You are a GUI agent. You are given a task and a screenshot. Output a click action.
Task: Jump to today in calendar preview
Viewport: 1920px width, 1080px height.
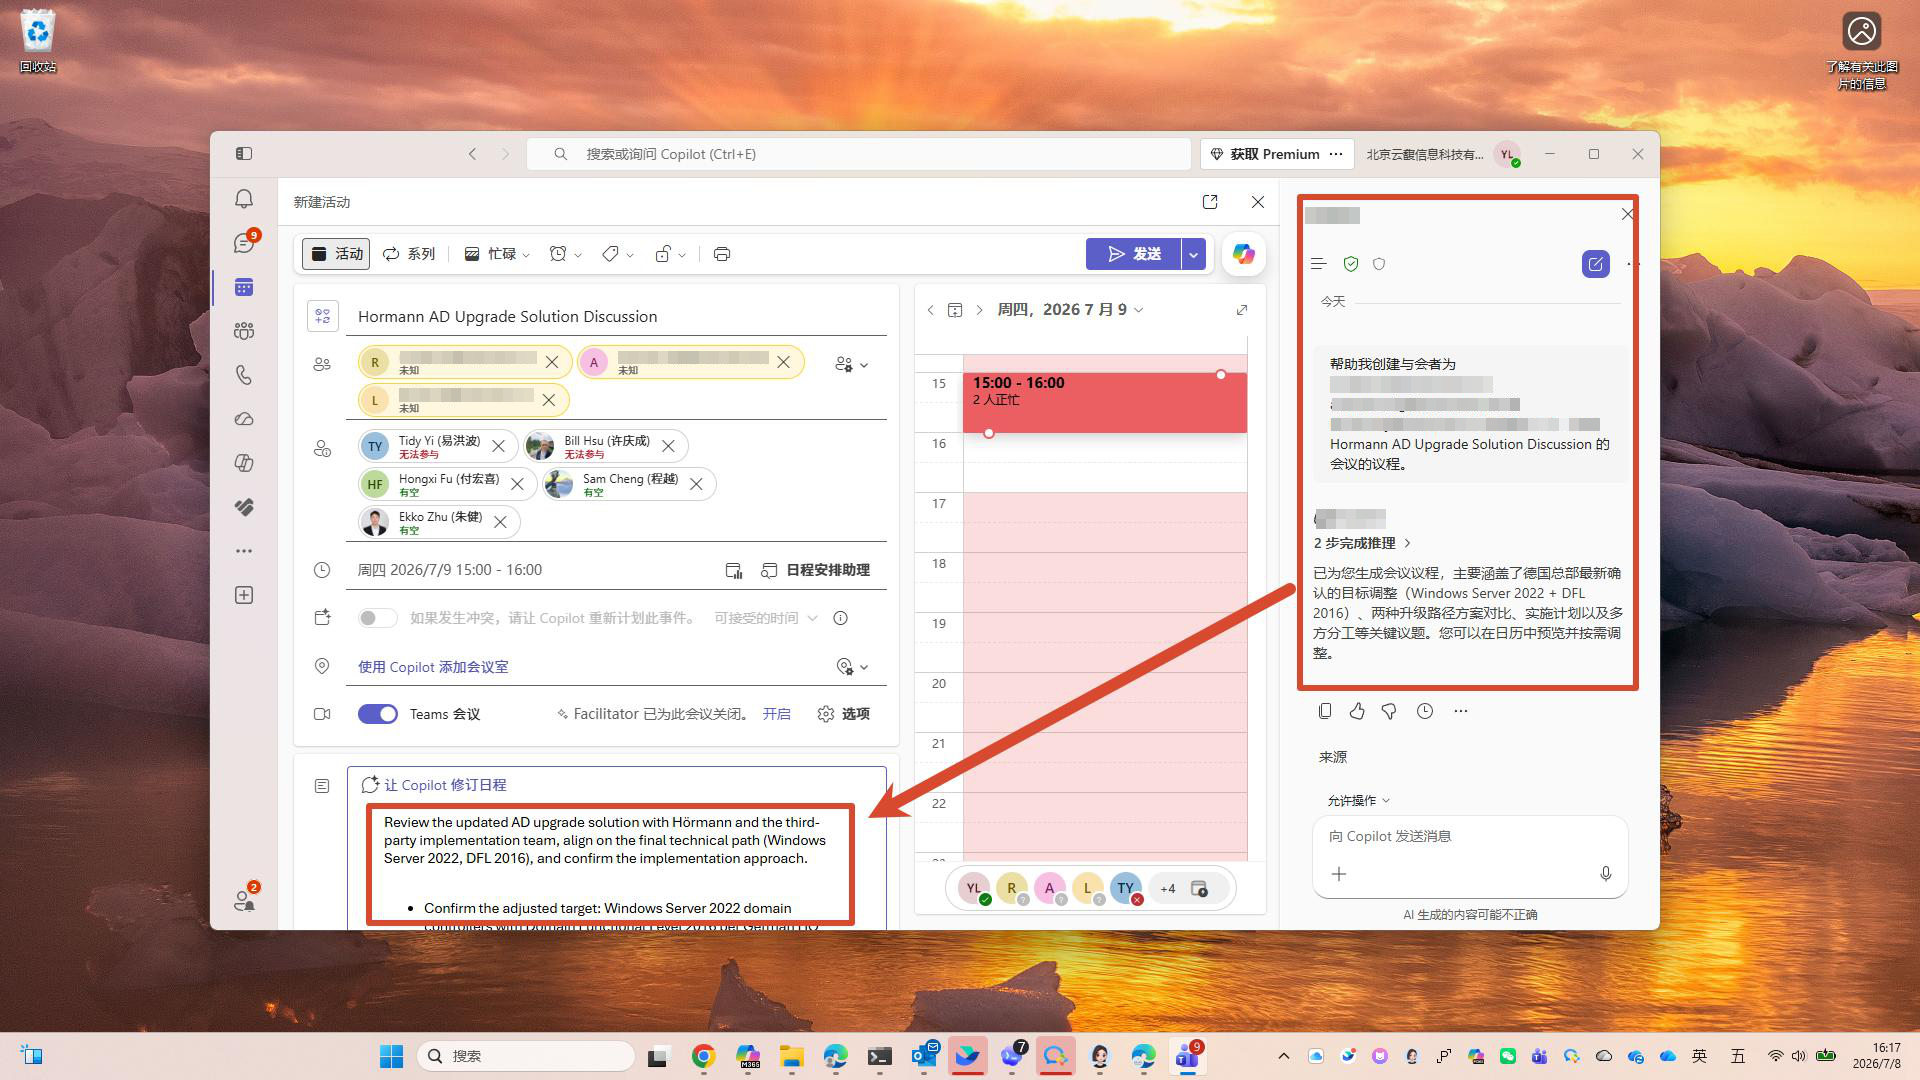pos(955,310)
